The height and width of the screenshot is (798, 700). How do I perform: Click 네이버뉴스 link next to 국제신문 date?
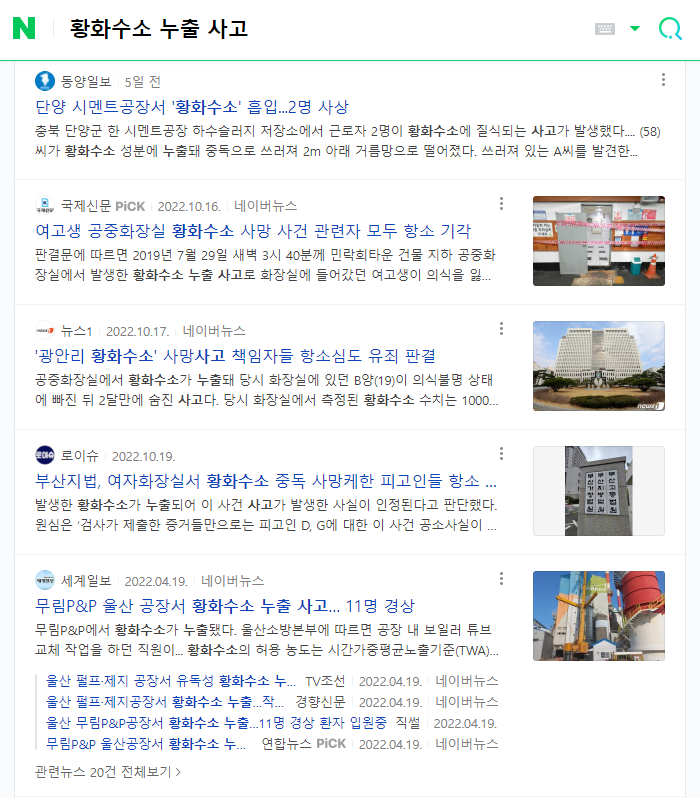265,206
